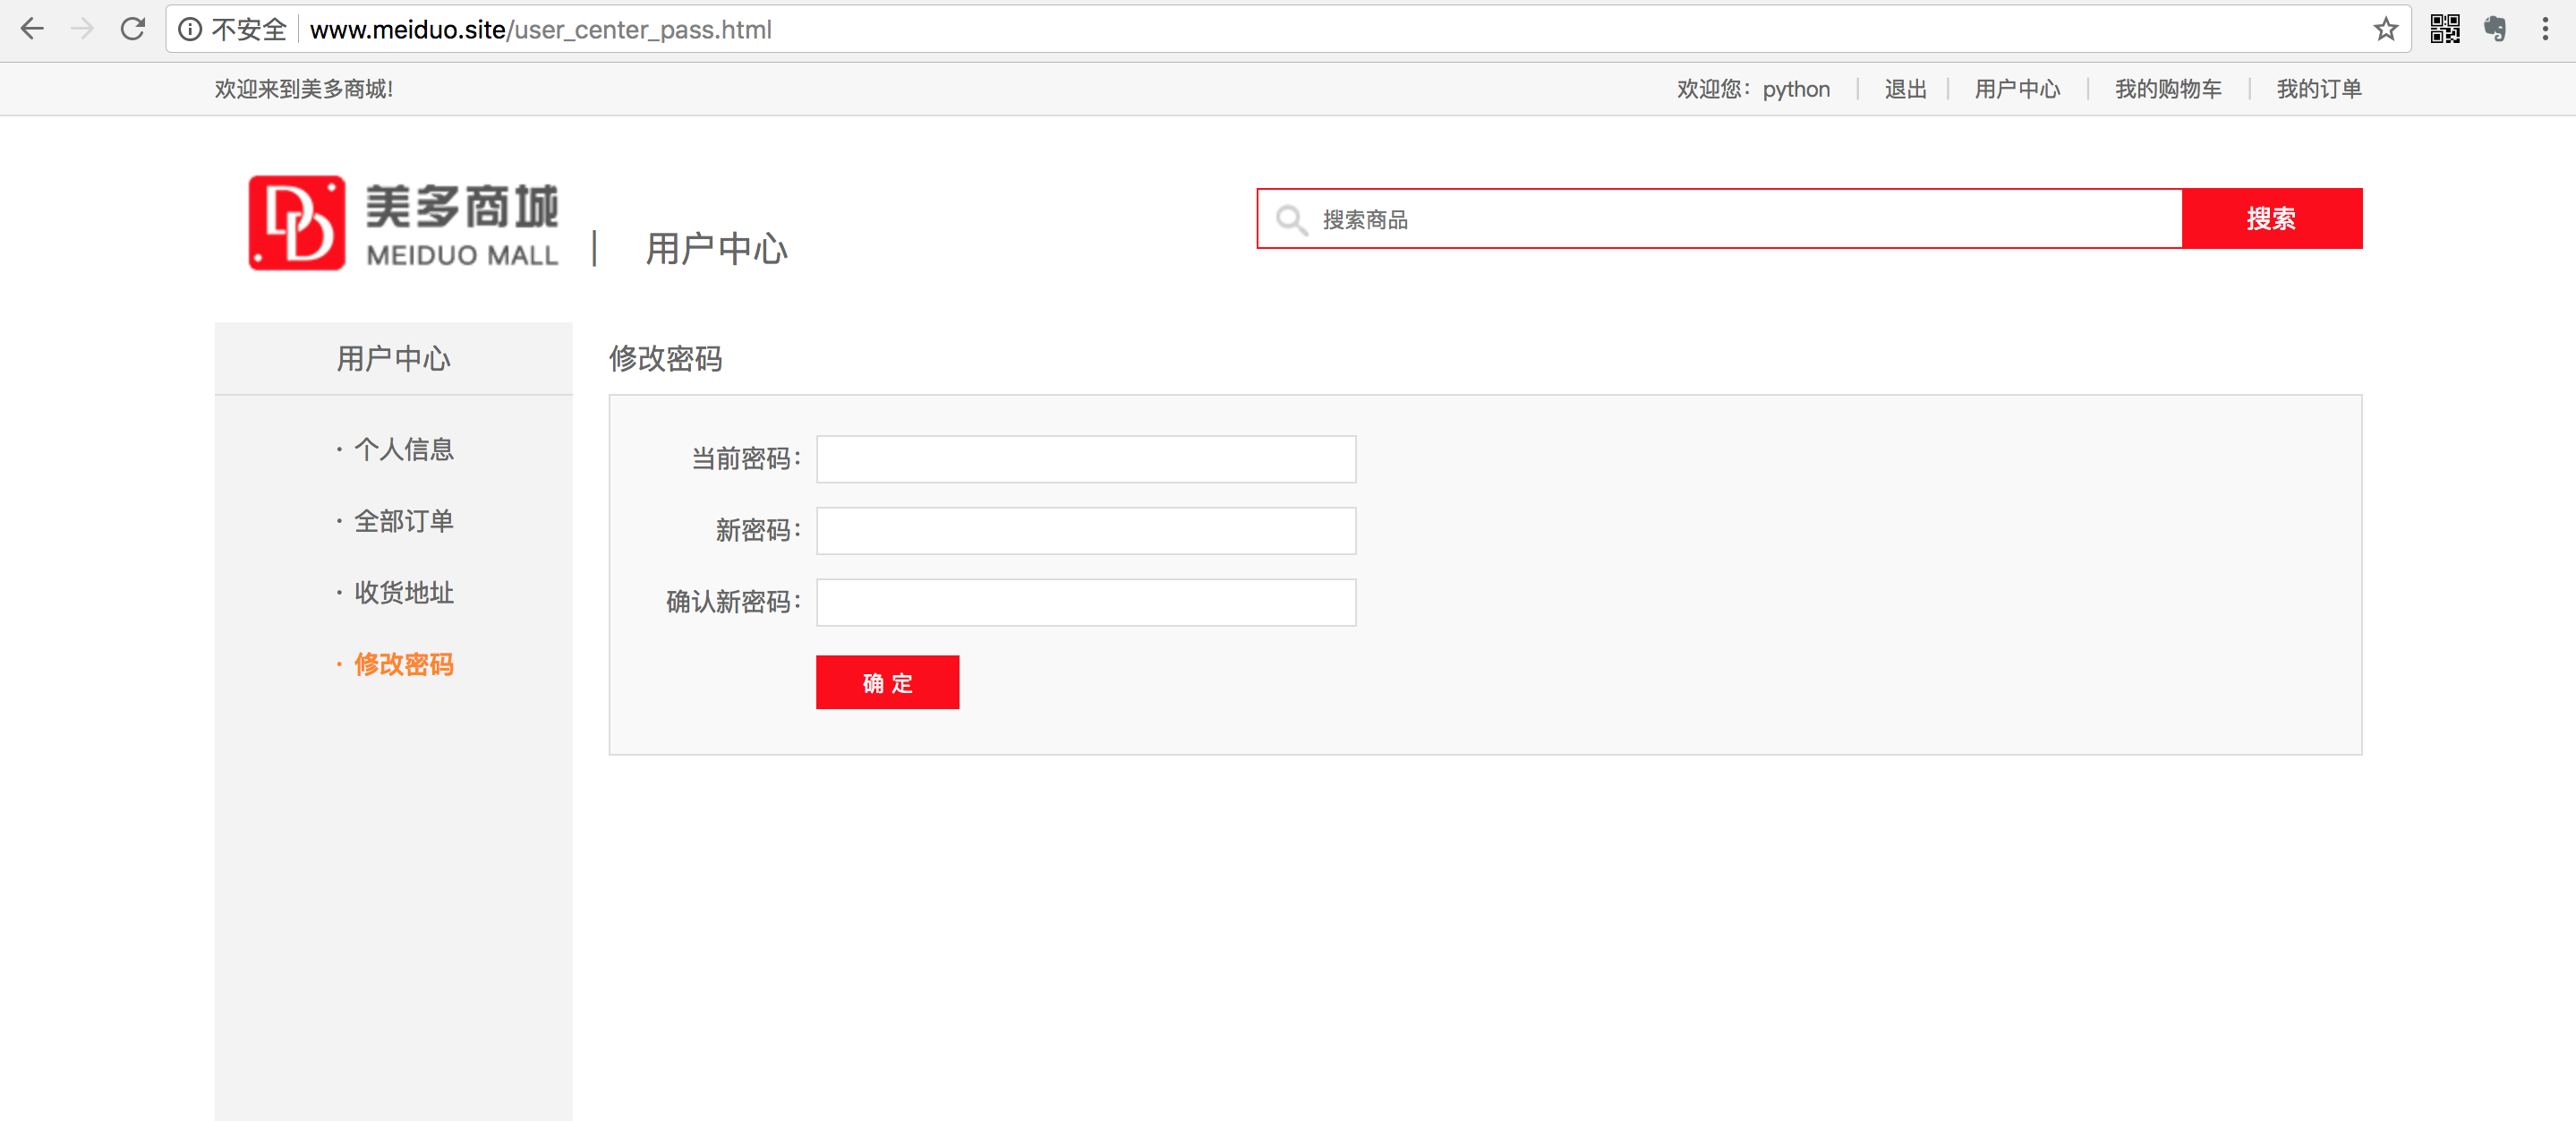Open the Evernote elephant extension
This screenshot has height=1121, width=2576.
coord(2494,29)
